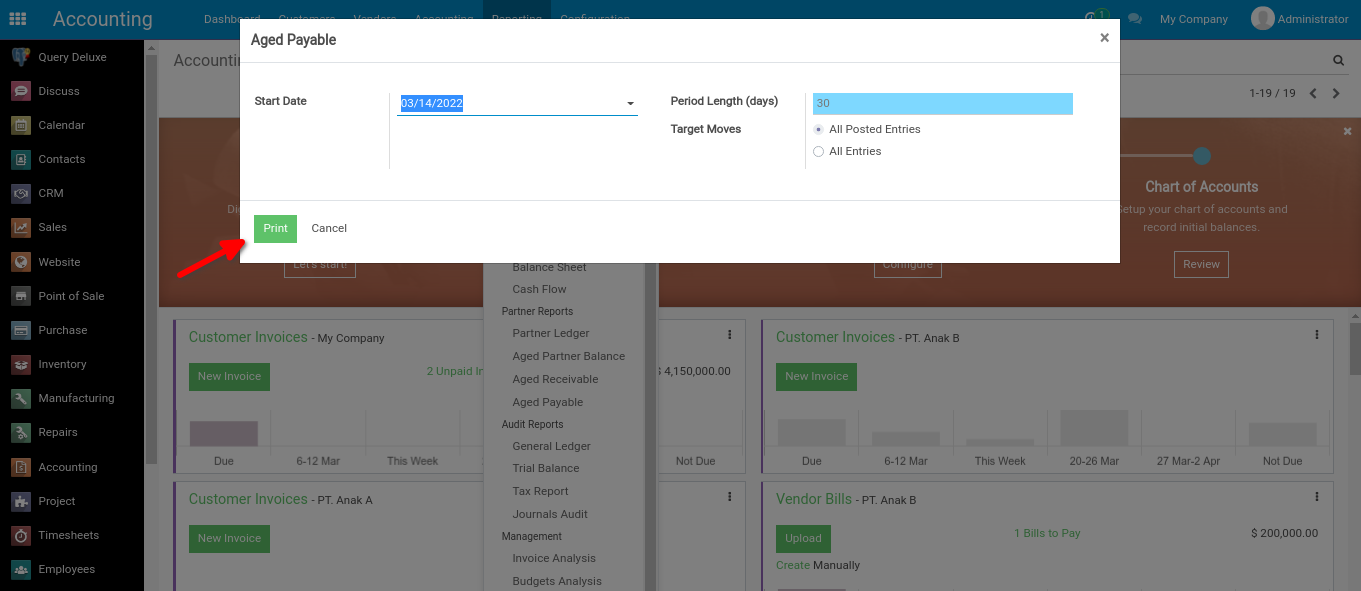Viewport: 1361px width, 591px height.
Task: Open the Calendar app icon in sidebar
Action: click(x=21, y=125)
